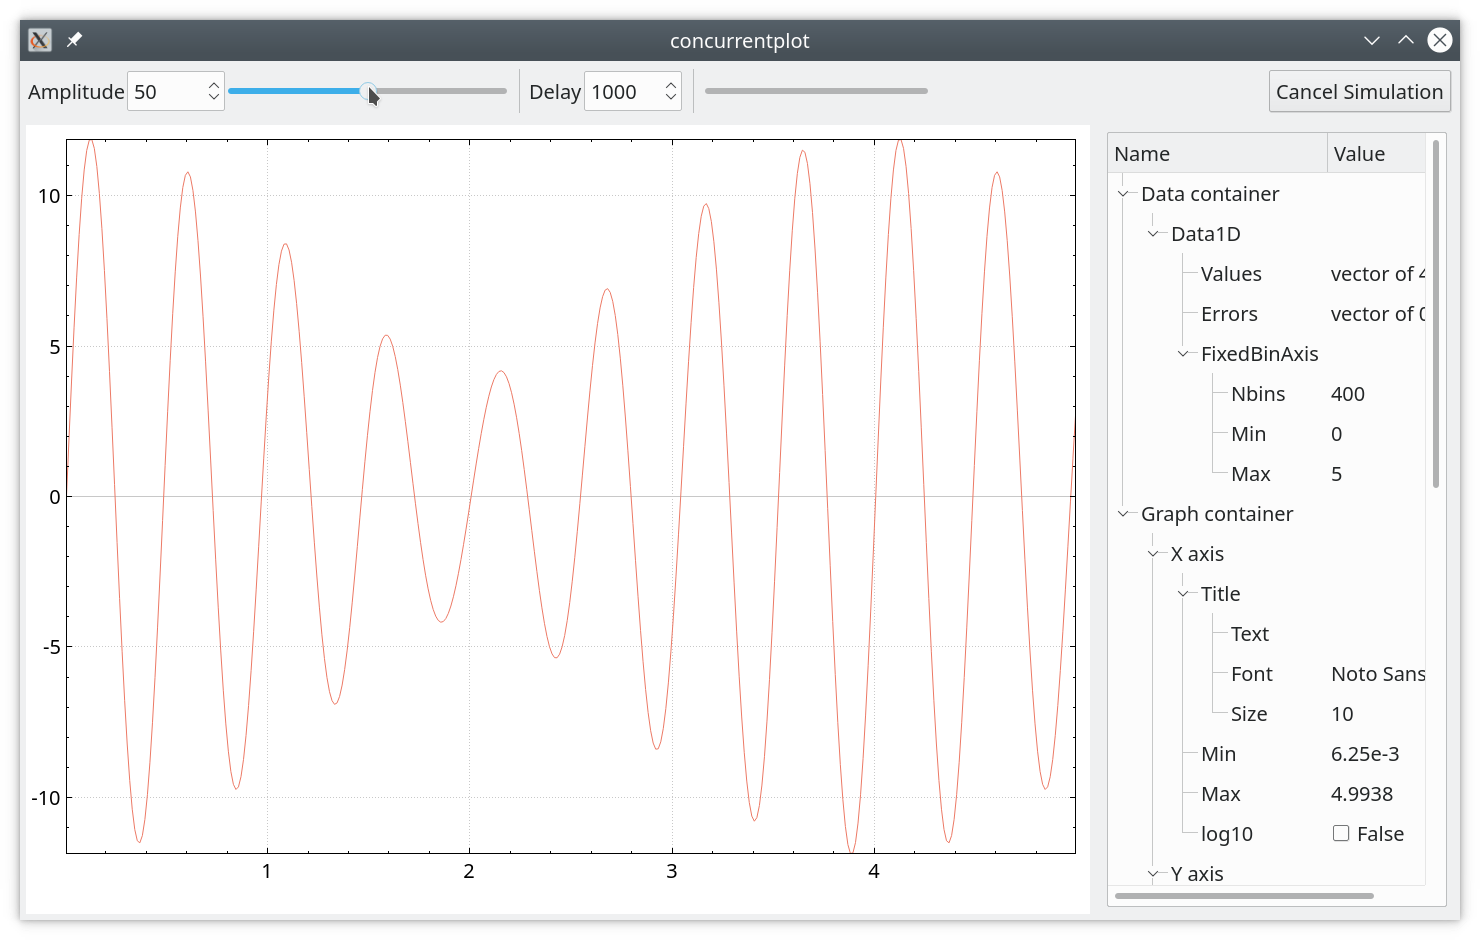Image resolution: width=1480 pixels, height=940 pixels.
Task: Select the Min row under FixedBinAxis
Action: click(x=1268, y=434)
